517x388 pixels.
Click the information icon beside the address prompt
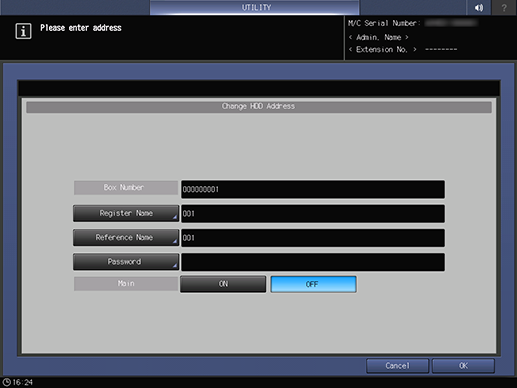tap(23, 31)
